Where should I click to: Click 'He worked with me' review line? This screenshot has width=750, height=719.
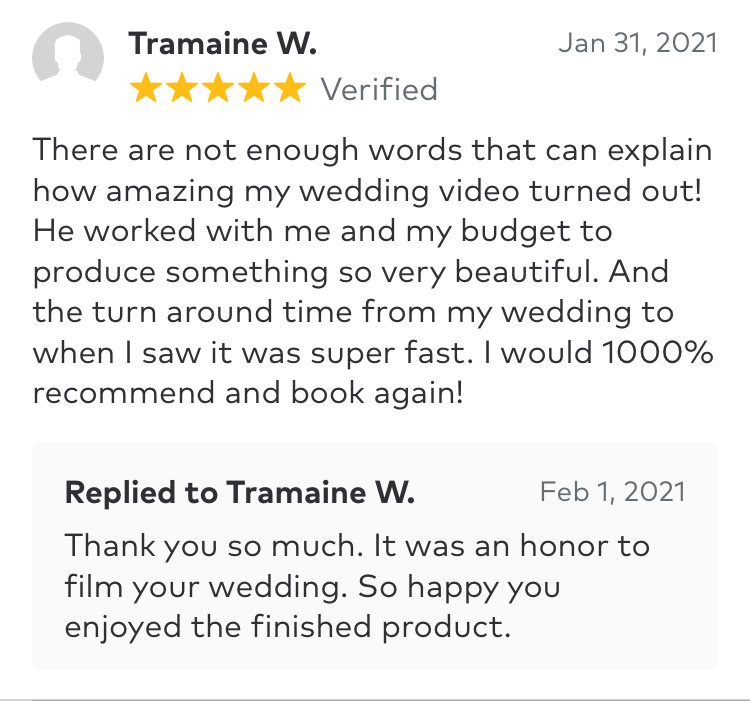[x=322, y=232]
